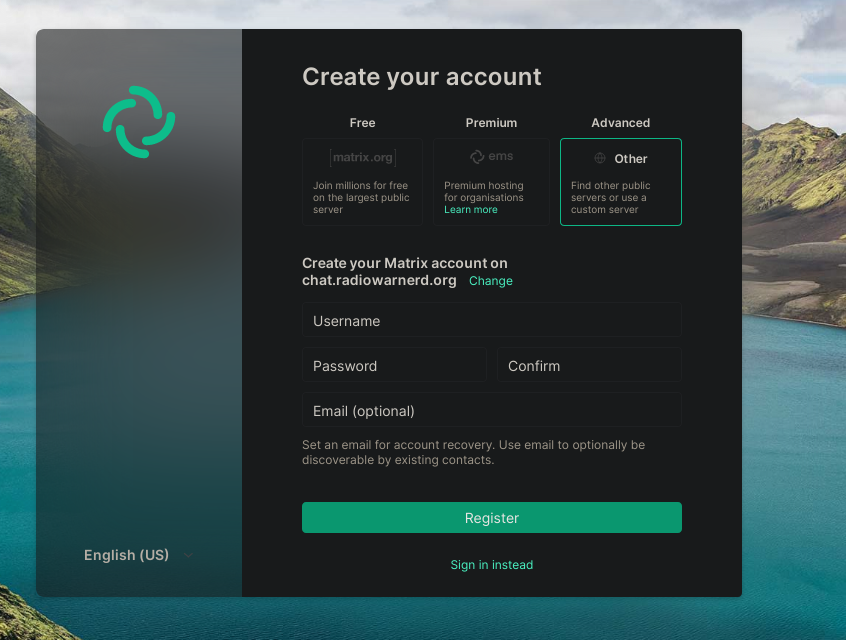
Task: Click the ems logo icon
Action: [x=477, y=158]
